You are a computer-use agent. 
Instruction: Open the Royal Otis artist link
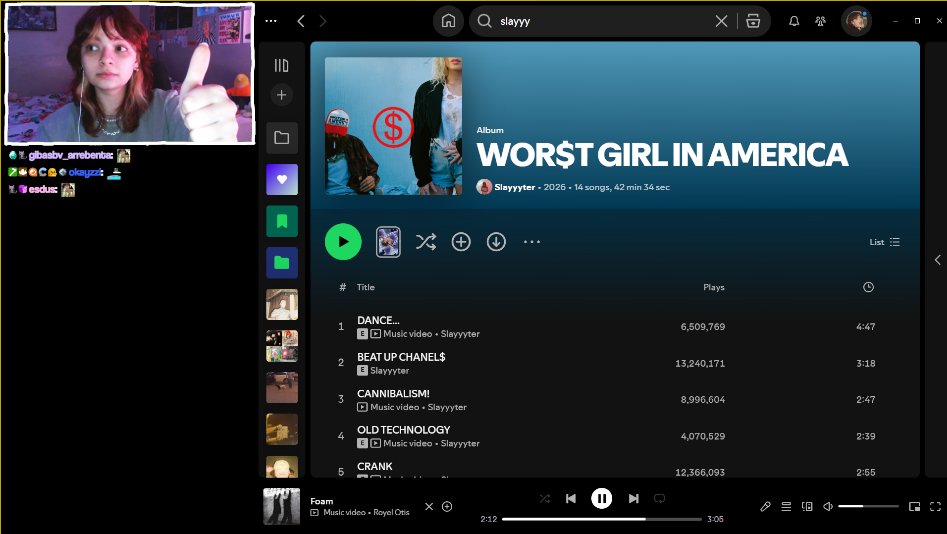[391, 512]
